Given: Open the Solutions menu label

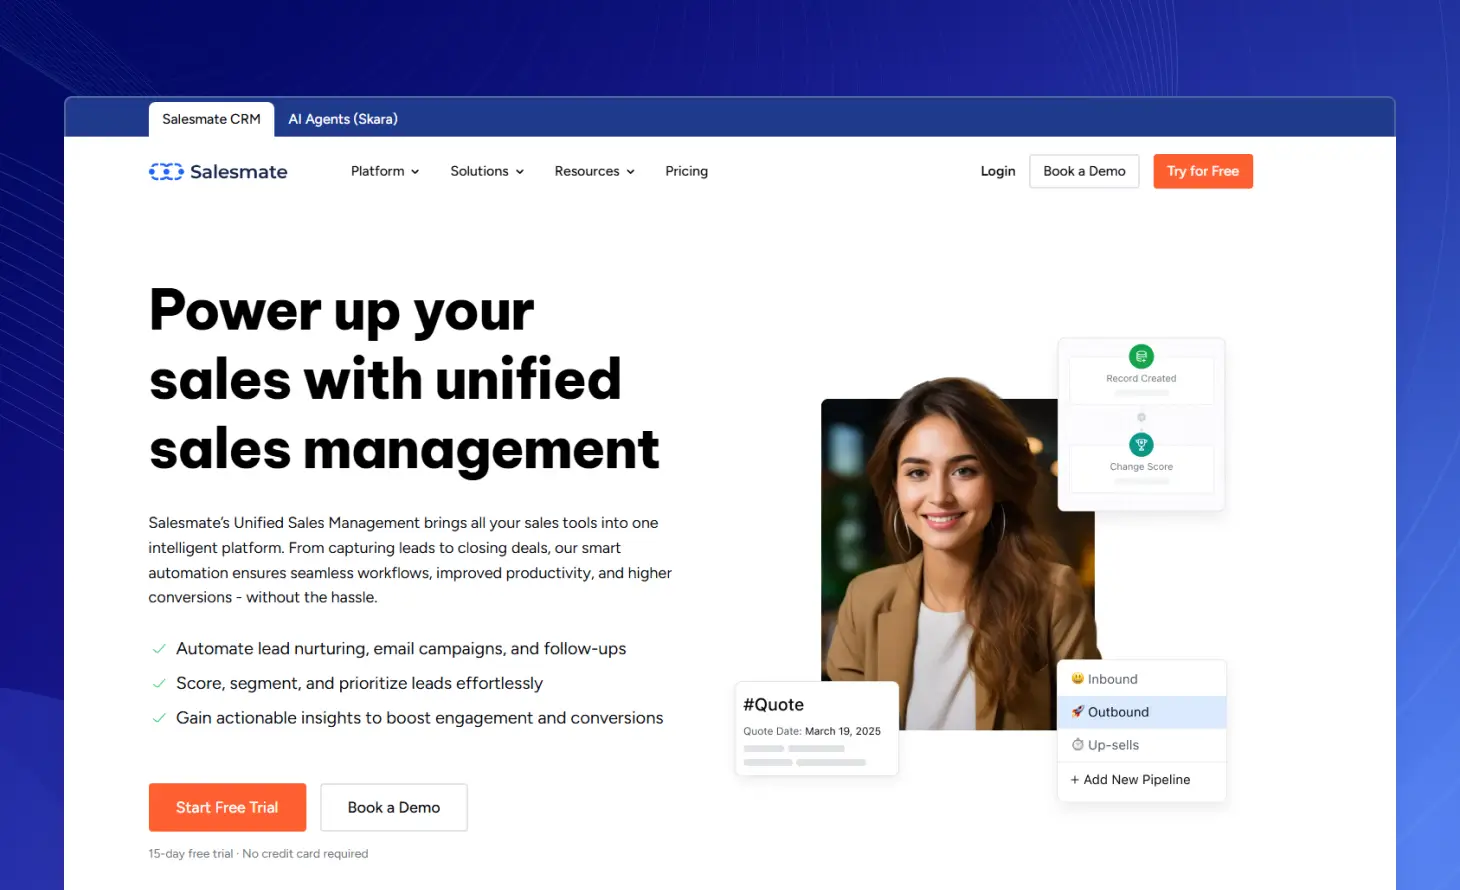Looking at the screenshot, I should [x=479, y=171].
